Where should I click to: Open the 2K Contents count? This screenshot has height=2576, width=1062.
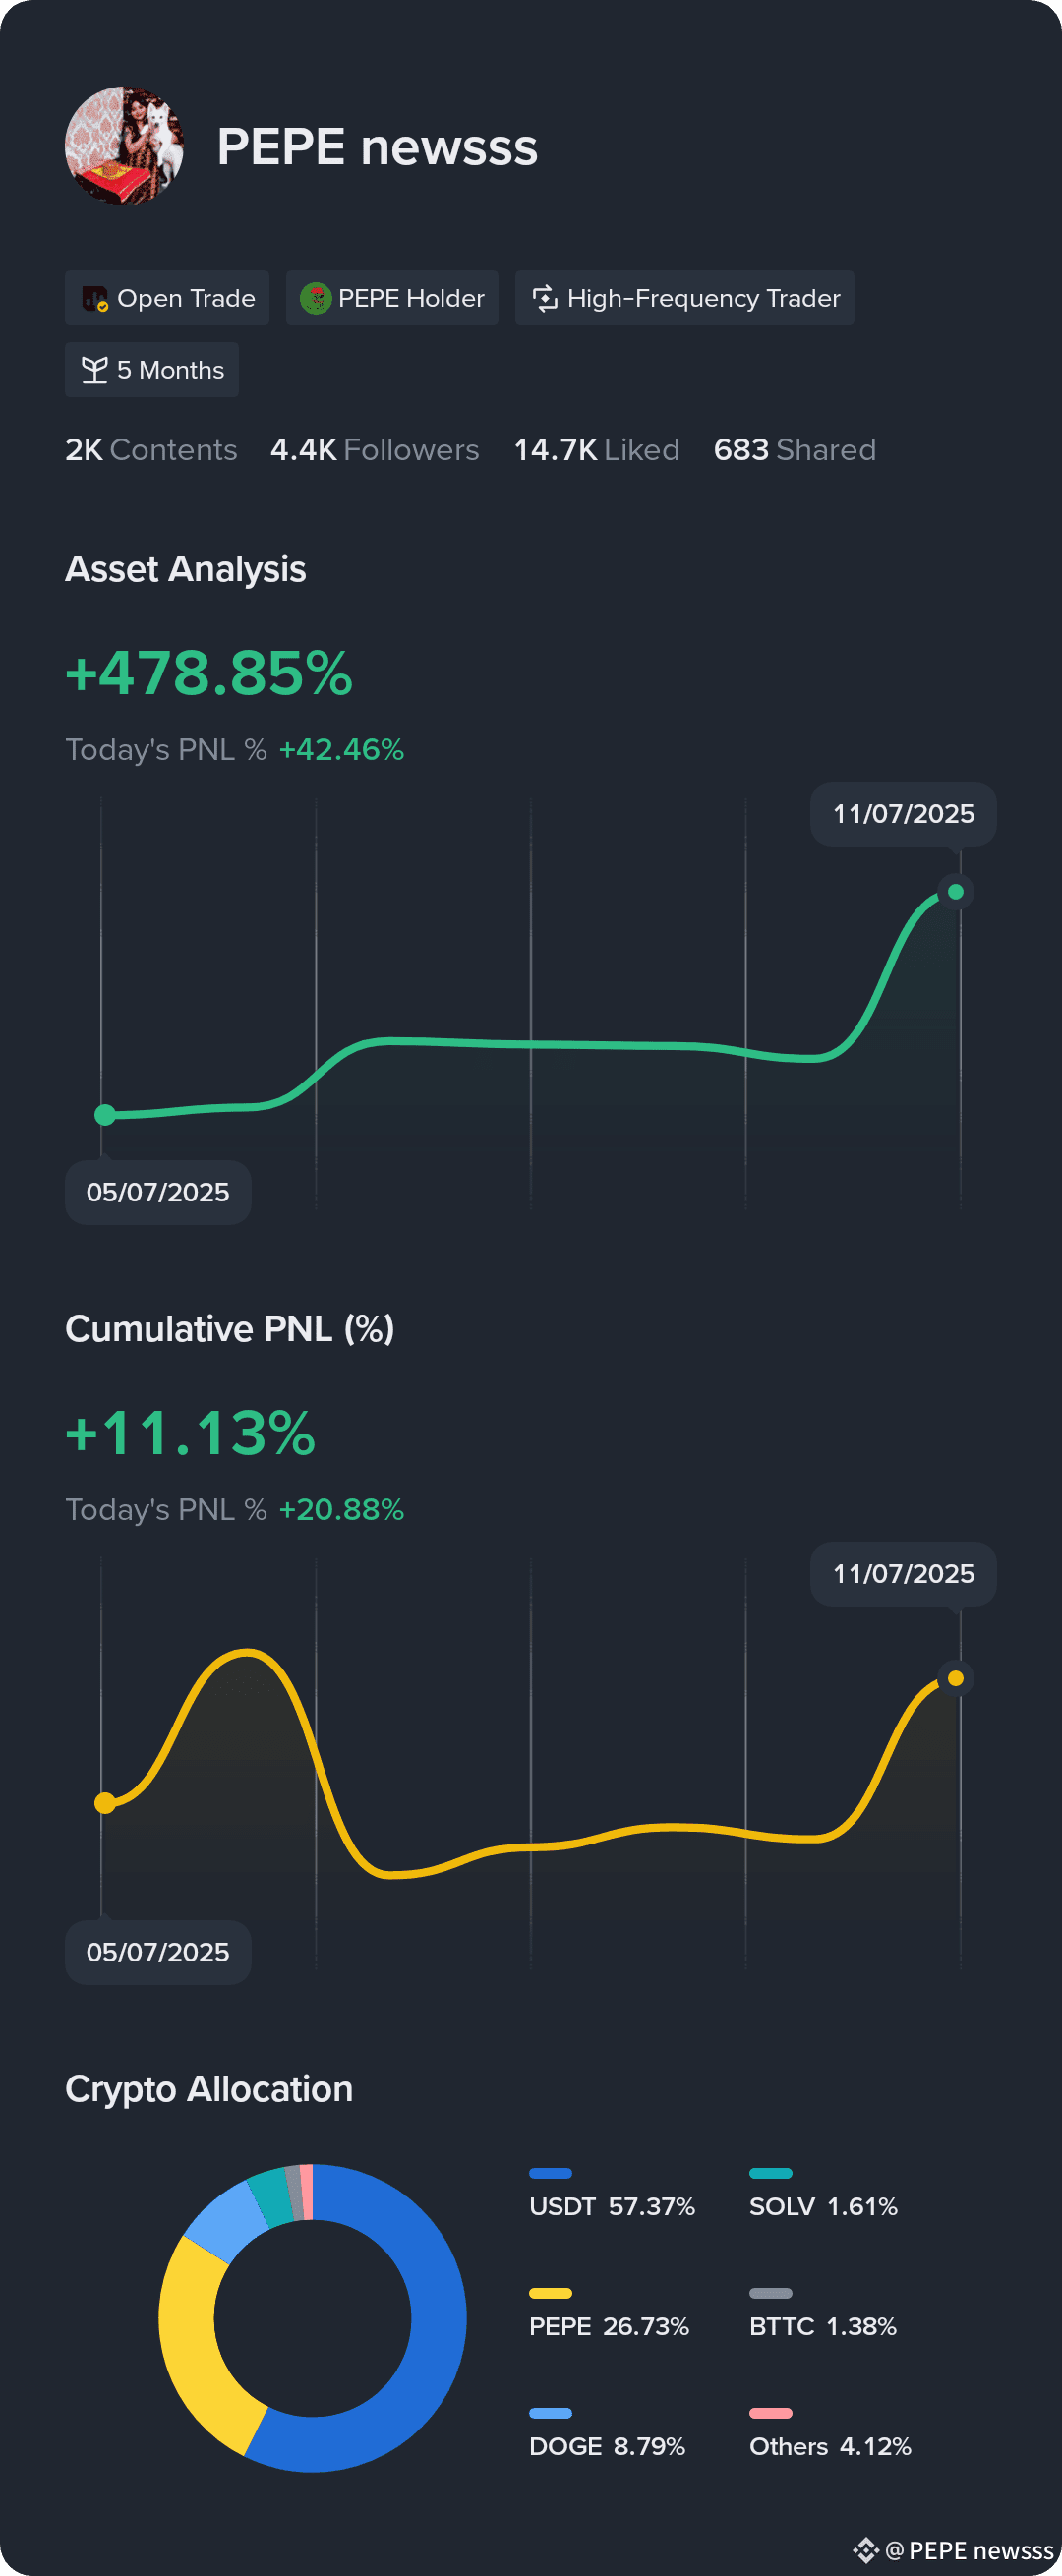click(x=151, y=450)
